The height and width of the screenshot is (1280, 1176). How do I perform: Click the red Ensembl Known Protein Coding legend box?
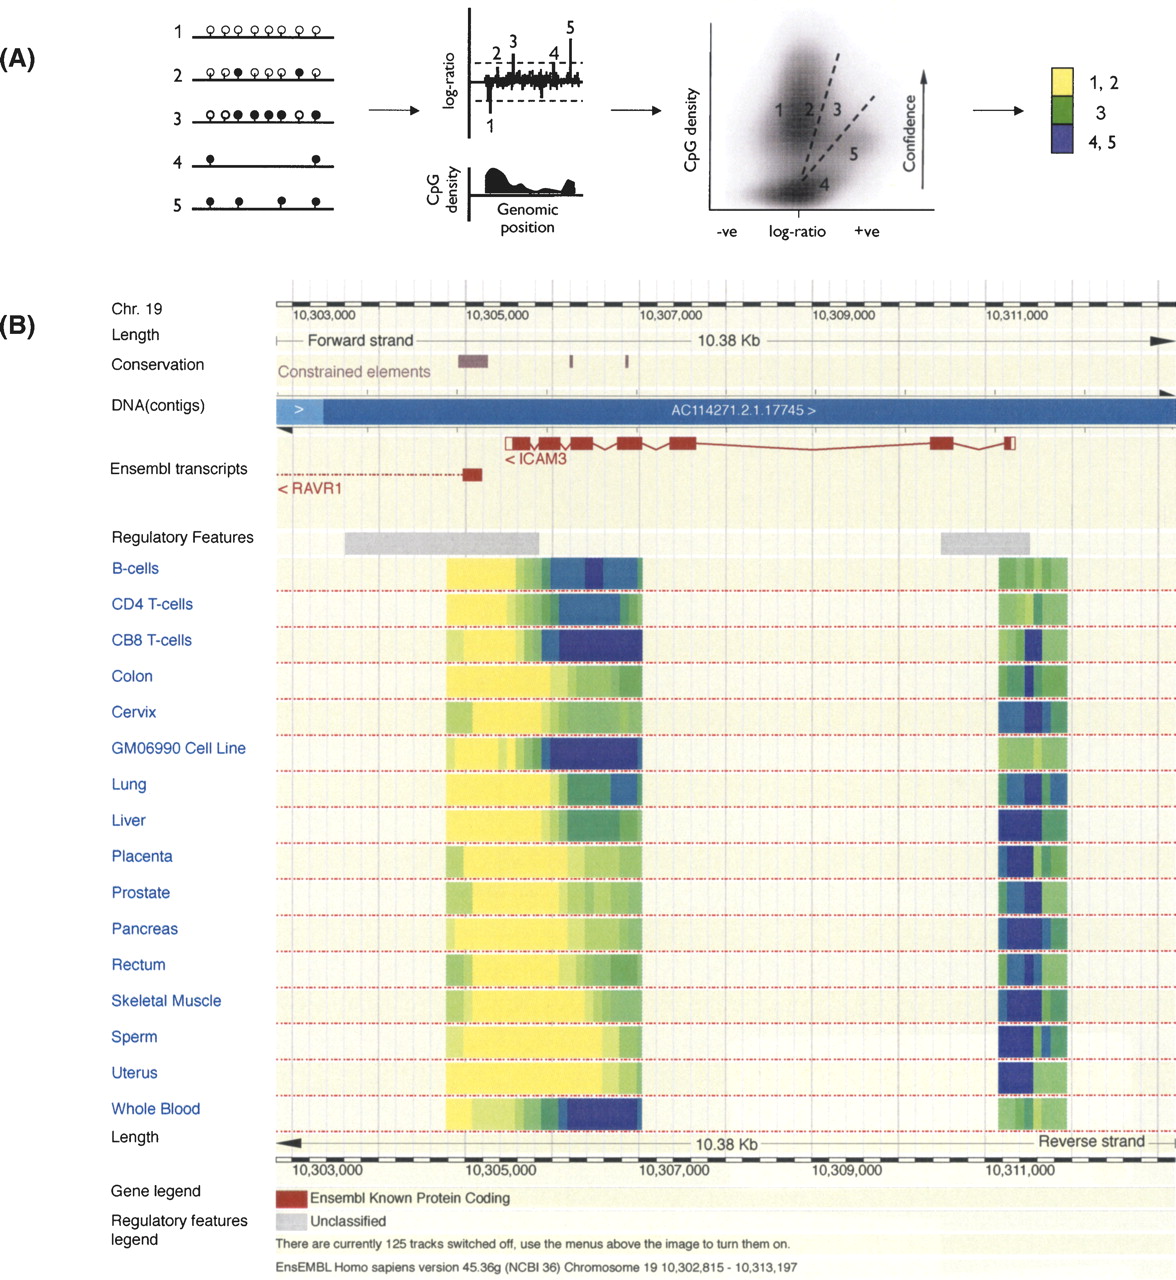(x=291, y=1198)
